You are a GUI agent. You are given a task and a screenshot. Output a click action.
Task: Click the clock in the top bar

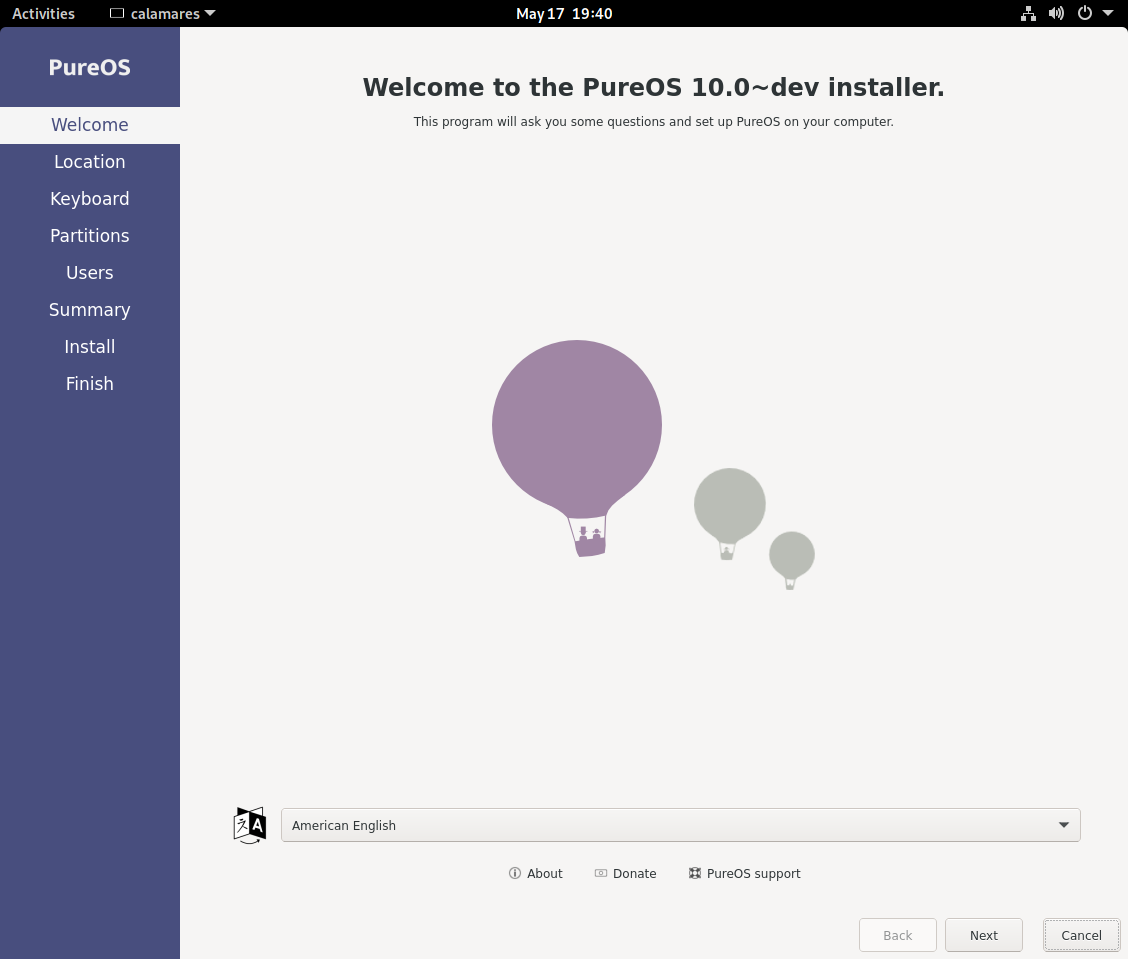(x=564, y=13)
